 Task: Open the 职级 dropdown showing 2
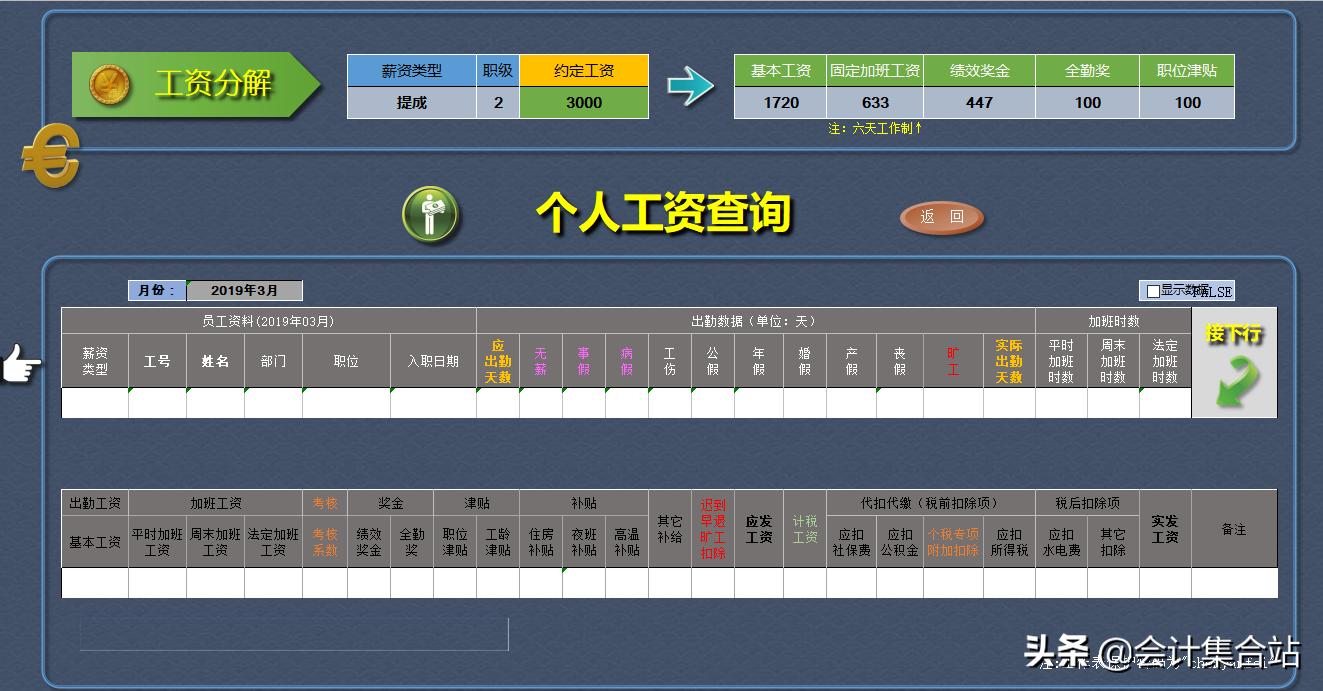pyautogui.click(x=497, y=103)
